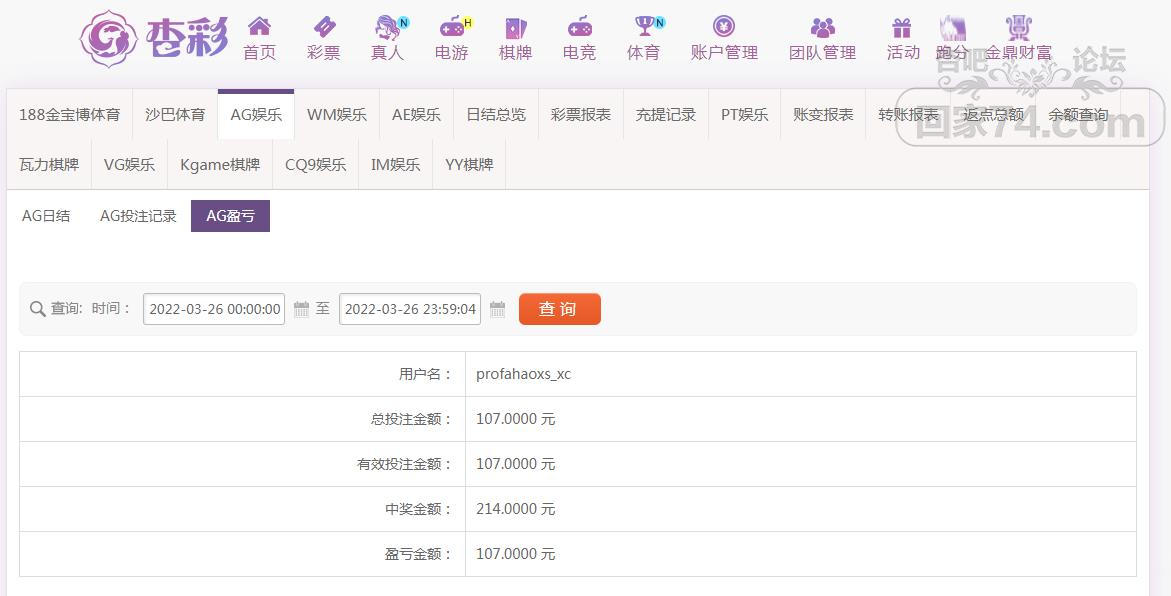The height and width of the screenshot is (596, 1171).
Task: Open the 电竞 esports controller icon
Action: coord(580,27)
